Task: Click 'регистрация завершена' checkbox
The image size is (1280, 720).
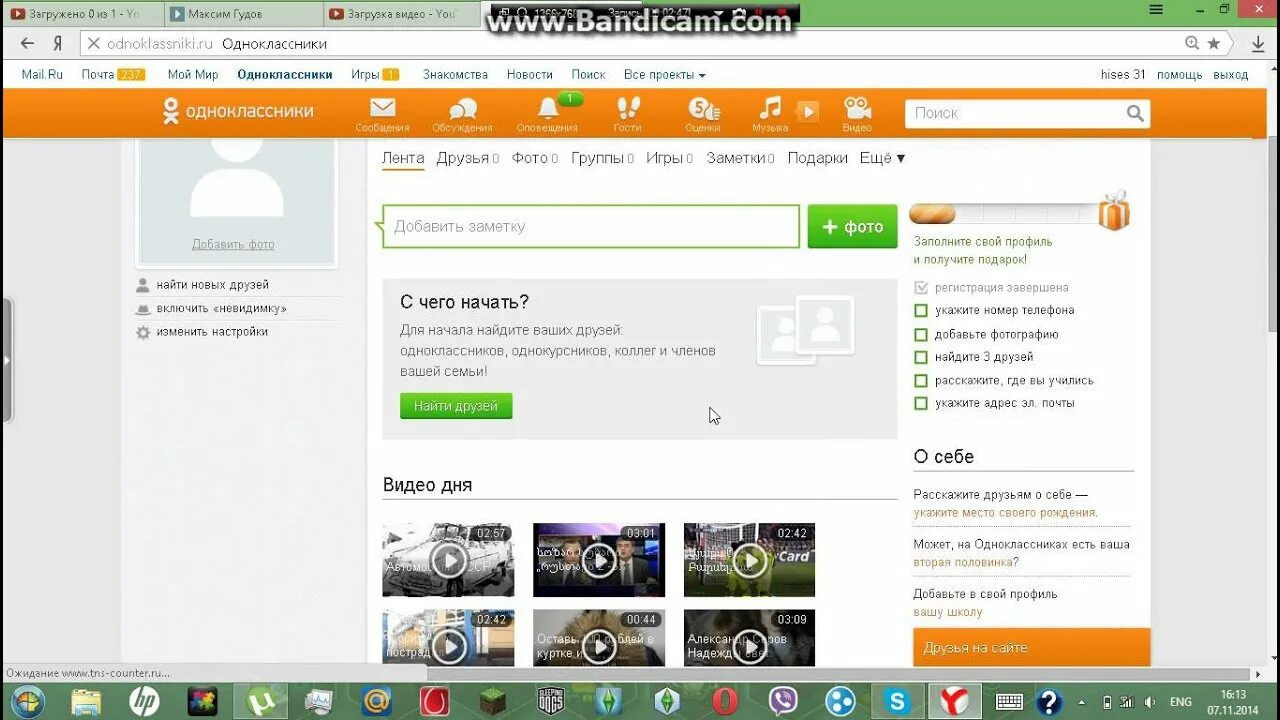Action: pyautogui.click(x=921, y=288)
